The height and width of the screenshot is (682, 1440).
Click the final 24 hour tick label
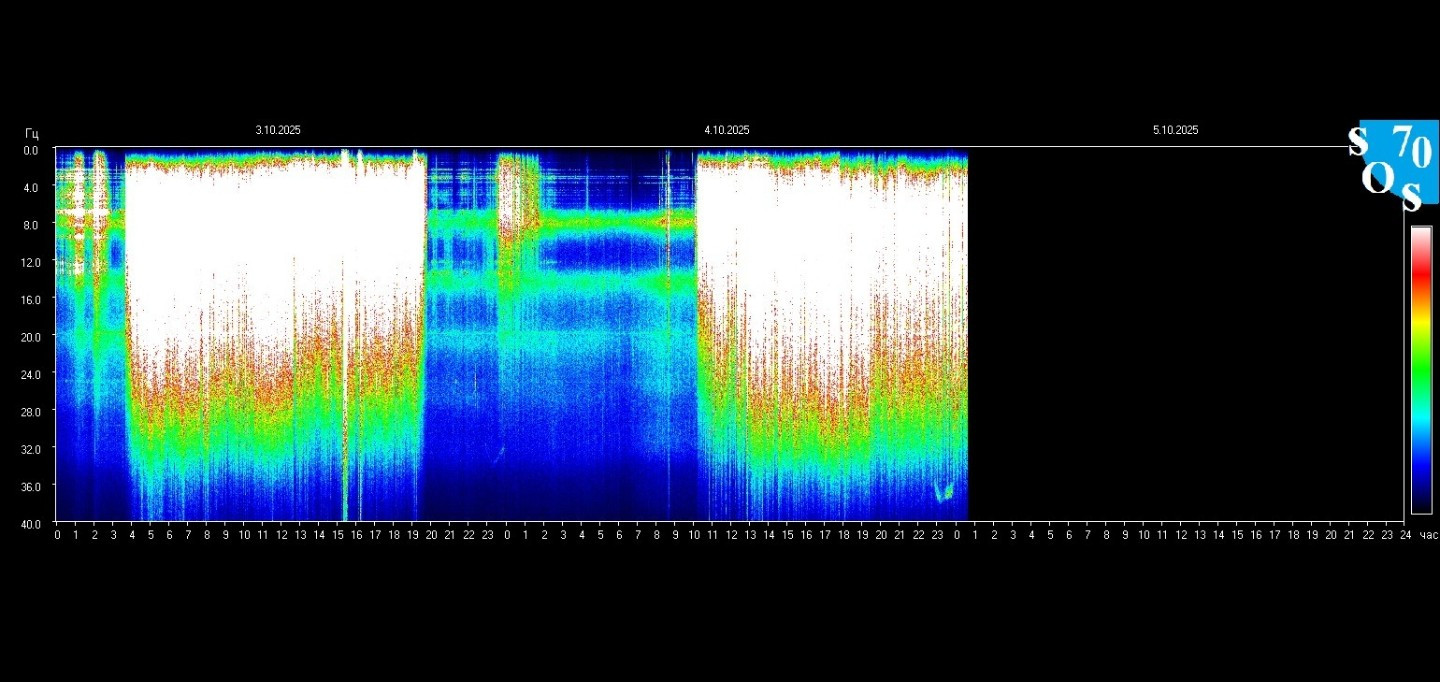pos(1405,536)
